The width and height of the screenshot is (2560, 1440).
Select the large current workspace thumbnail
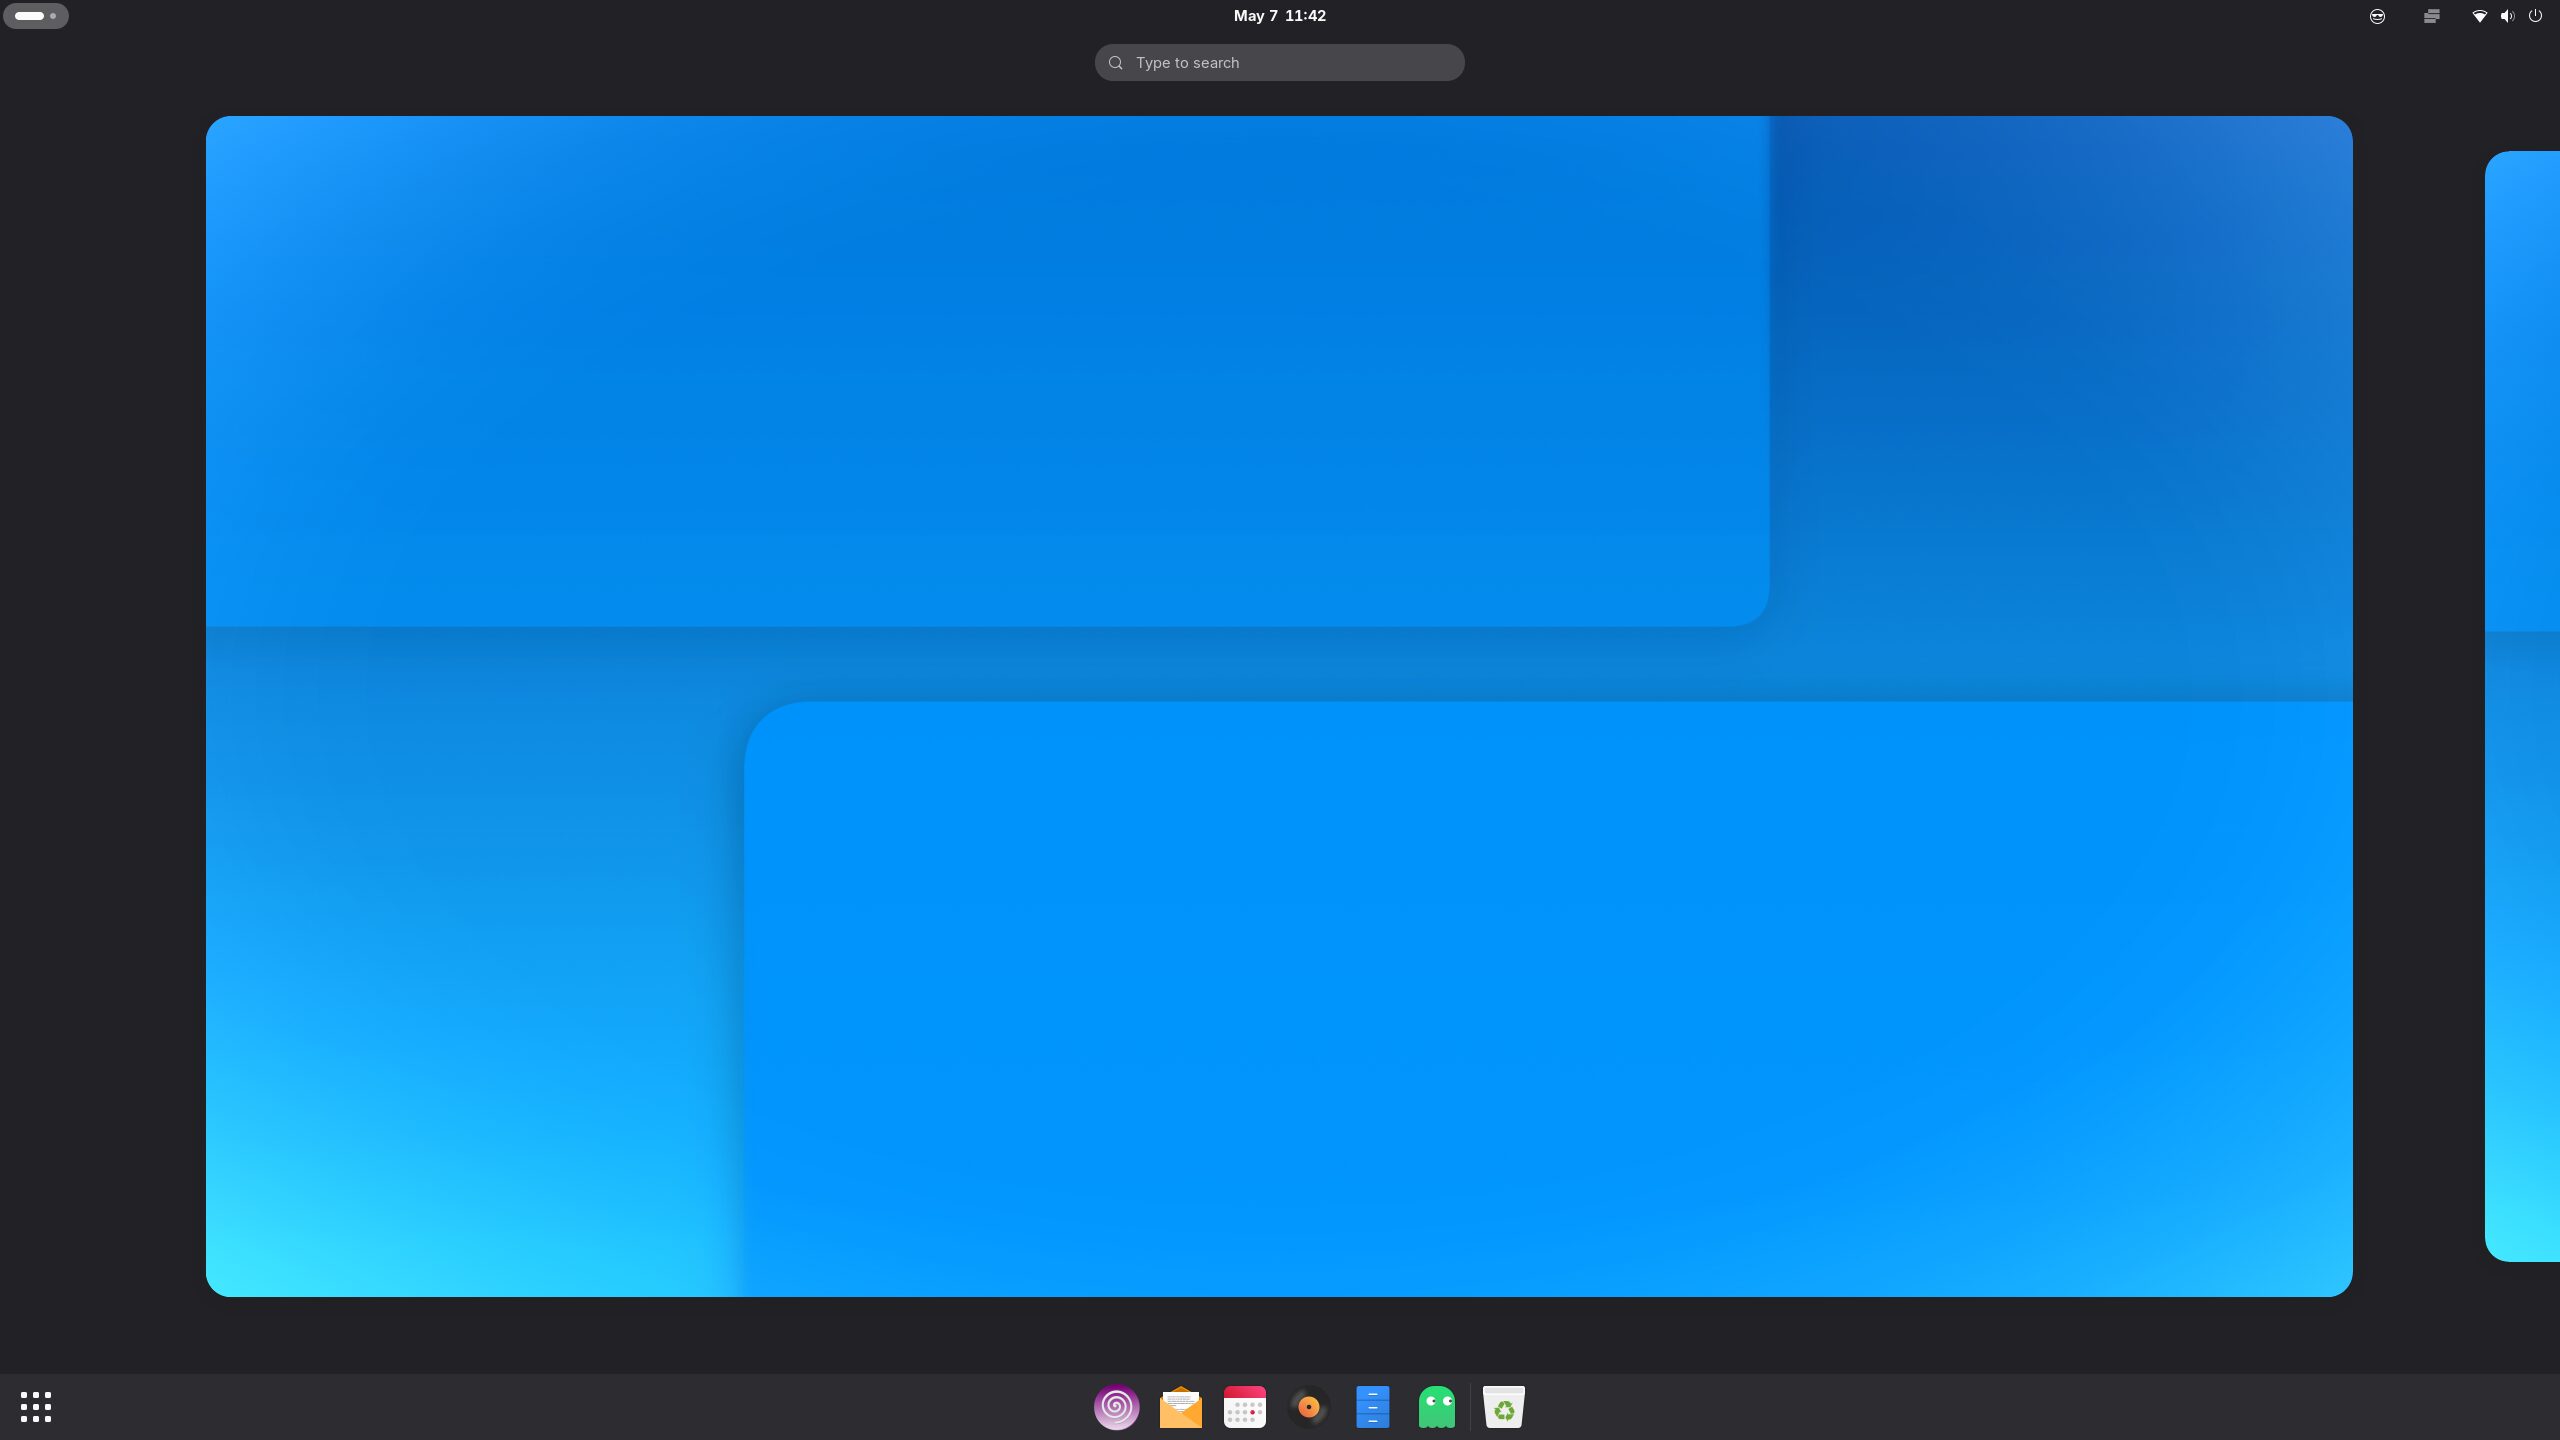pos(1279,706)
